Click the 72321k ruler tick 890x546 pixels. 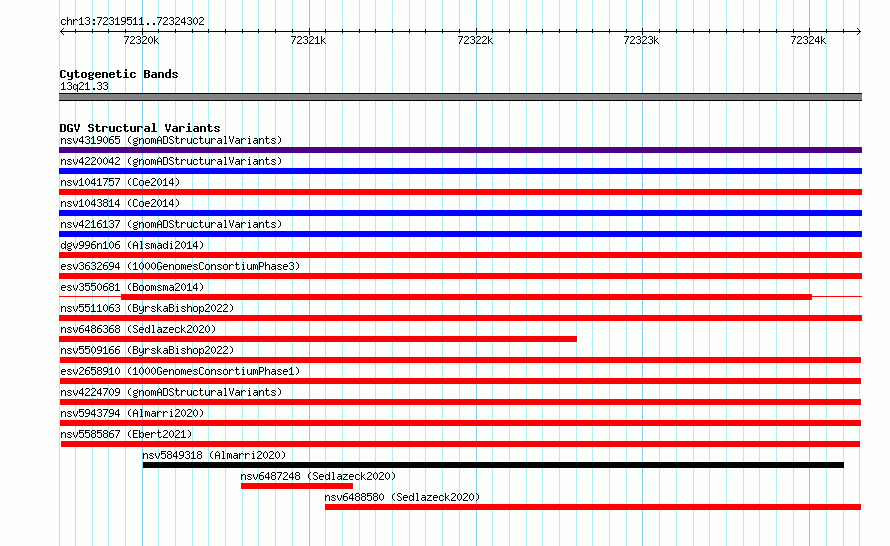coord(308,40)
